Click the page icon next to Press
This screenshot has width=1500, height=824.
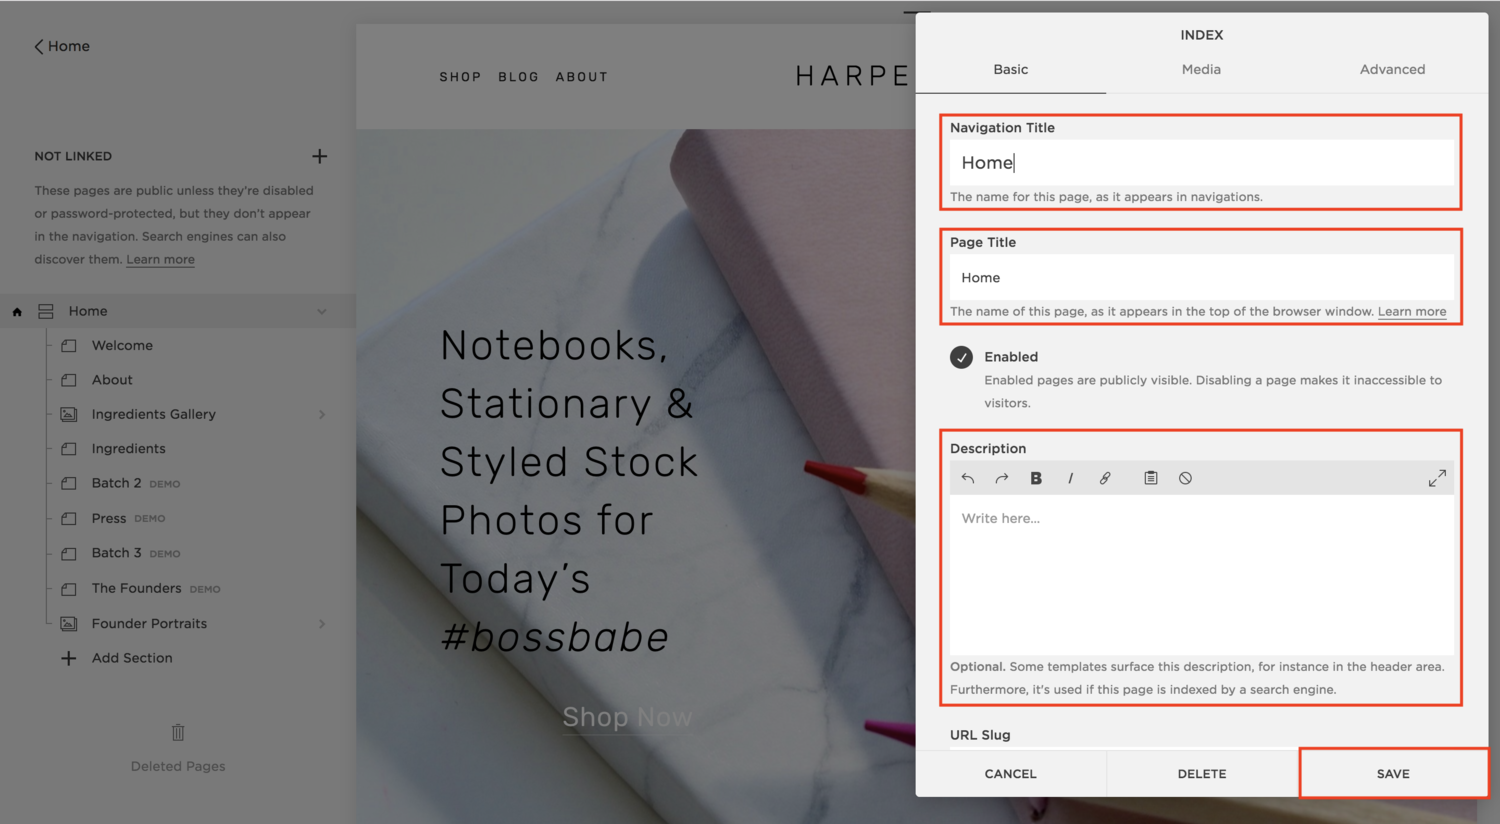[69, 519]
